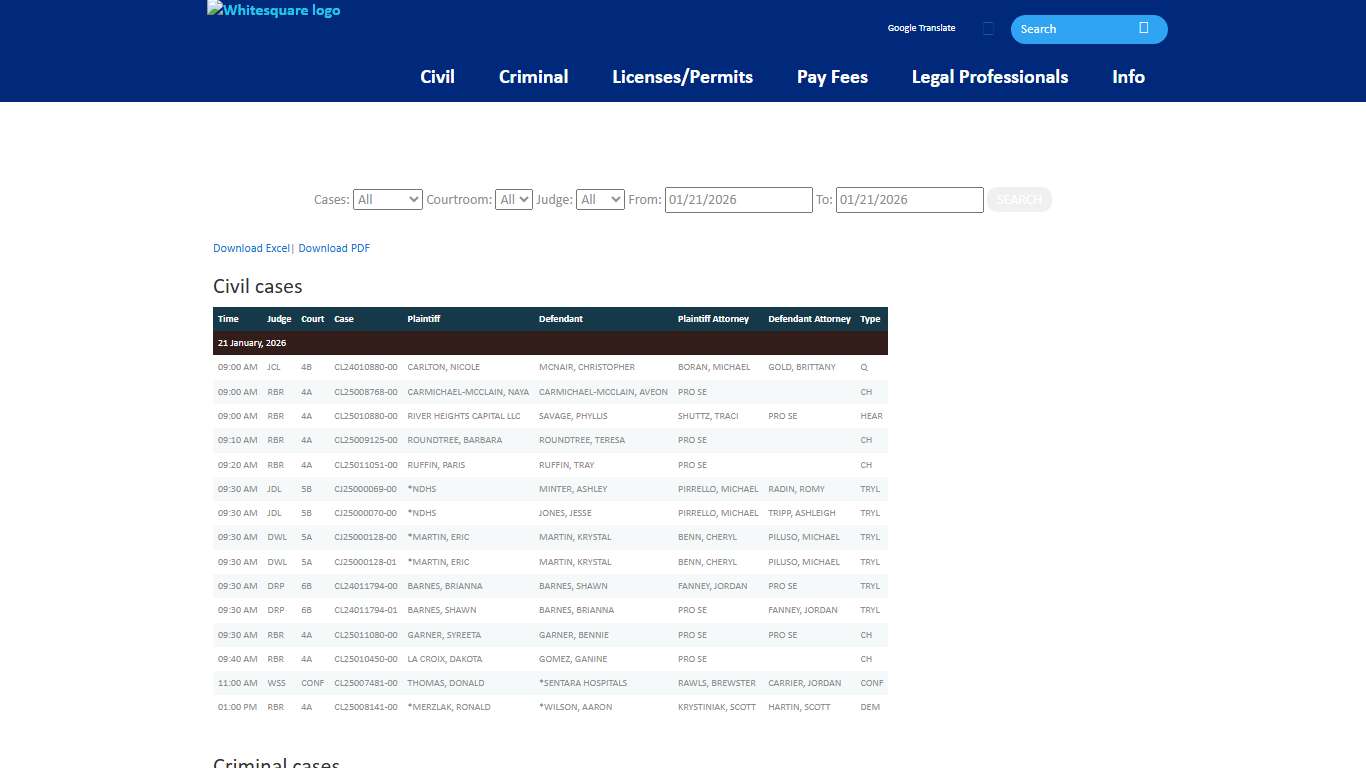Click inside the header Search box
Viewport: 1366px width, 768px height.
[1070, 29]
